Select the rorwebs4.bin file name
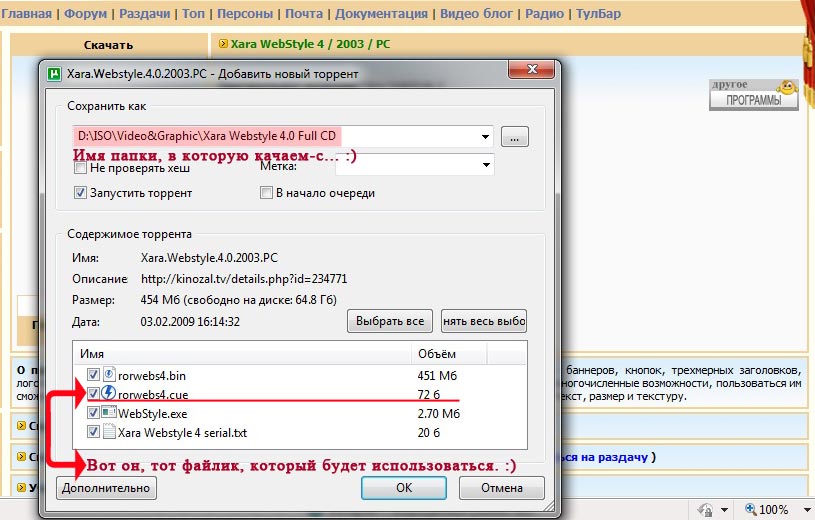This screenshot has width=815, height=520. click(x=152, y=375)
